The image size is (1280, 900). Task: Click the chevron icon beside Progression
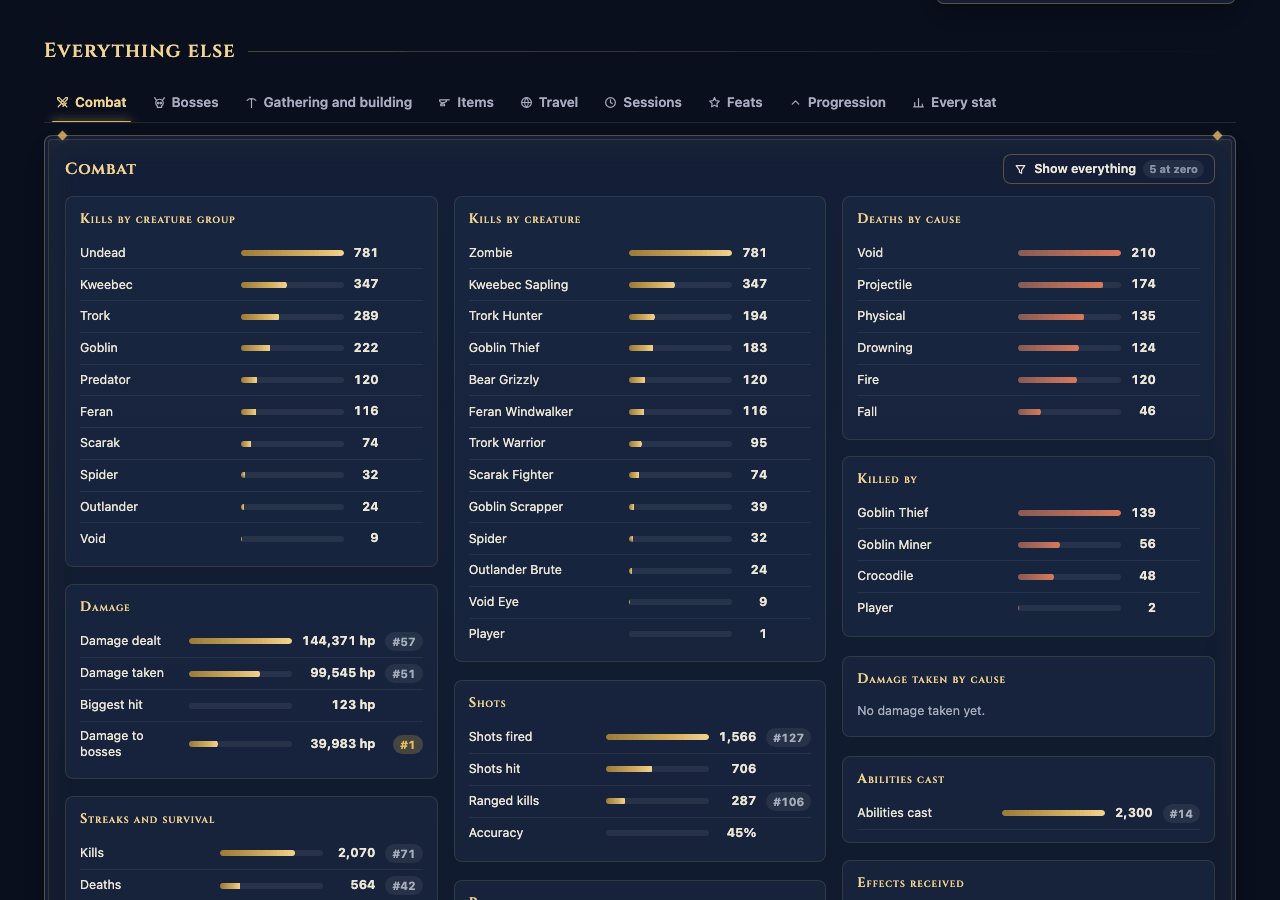click(795, 102)
